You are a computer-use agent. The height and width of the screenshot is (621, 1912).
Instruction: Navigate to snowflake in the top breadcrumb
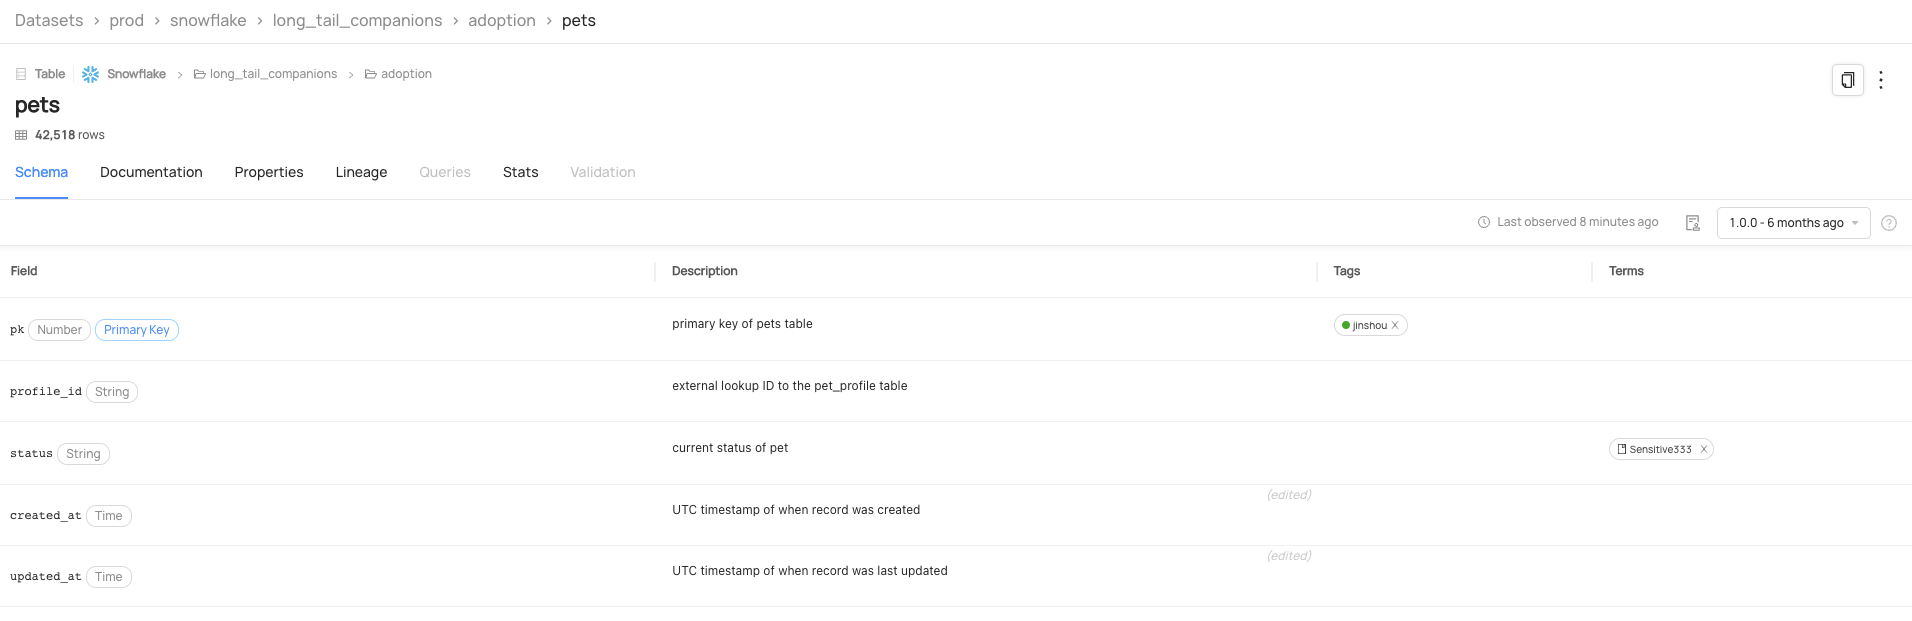tap(208, 20)
